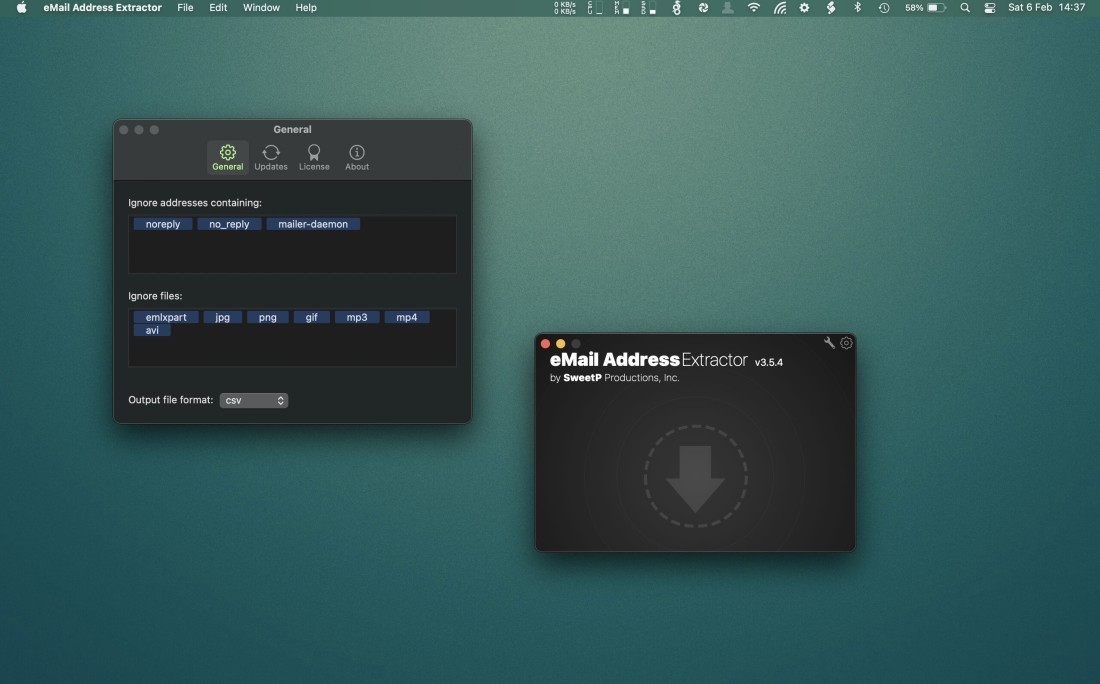Open the Wi-Fi menu in menu bar
The height and width of the screenshot is (684, 1100).
(x=752, y=8)
